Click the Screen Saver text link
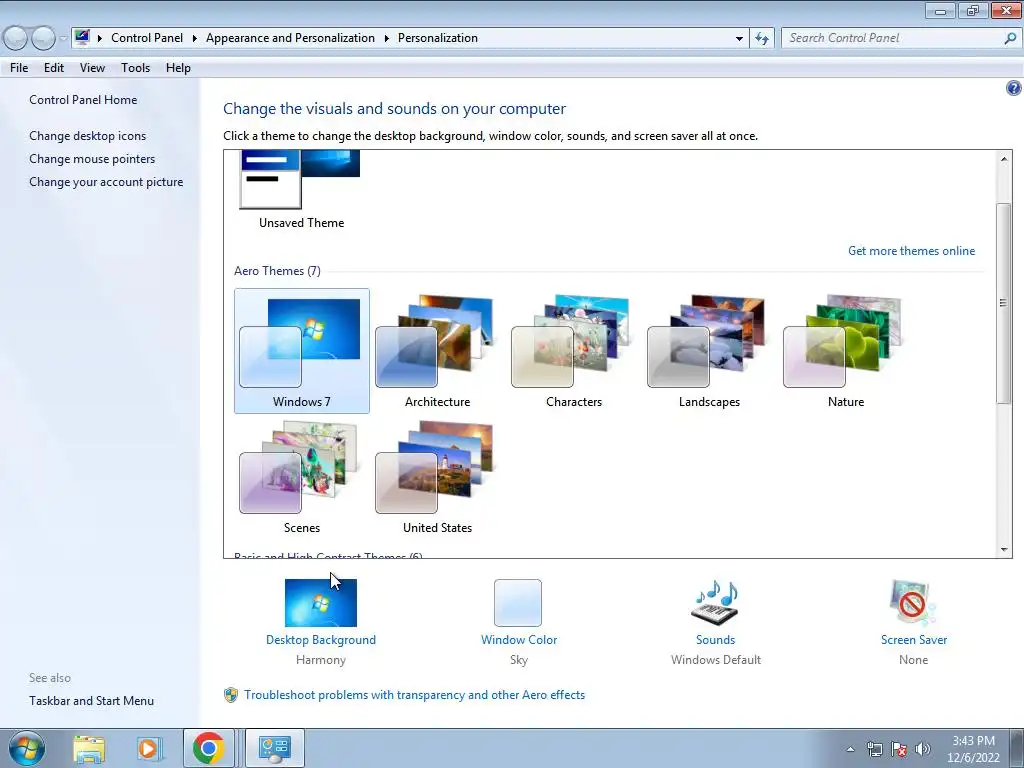The width and height of the screenshot is (1024, 768). point(914,640)
